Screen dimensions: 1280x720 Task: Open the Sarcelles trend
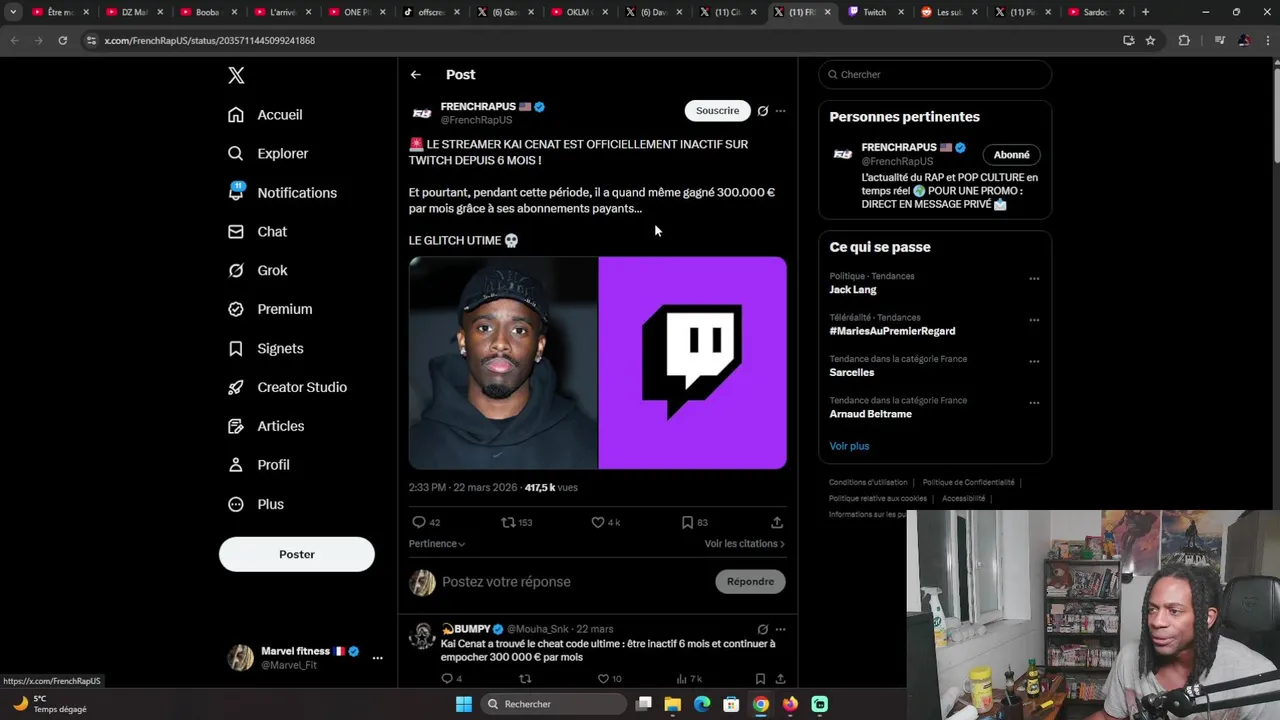click(x=852, y=373)
